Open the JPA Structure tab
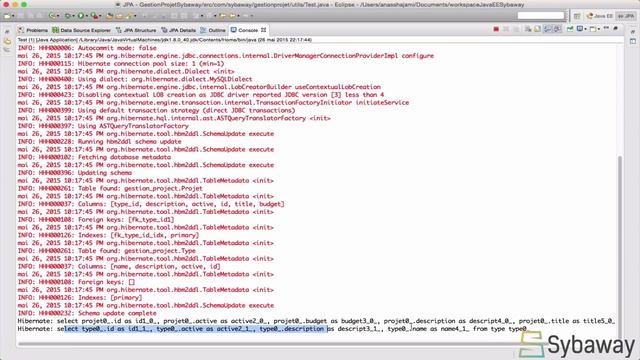 tap(136, 30)
